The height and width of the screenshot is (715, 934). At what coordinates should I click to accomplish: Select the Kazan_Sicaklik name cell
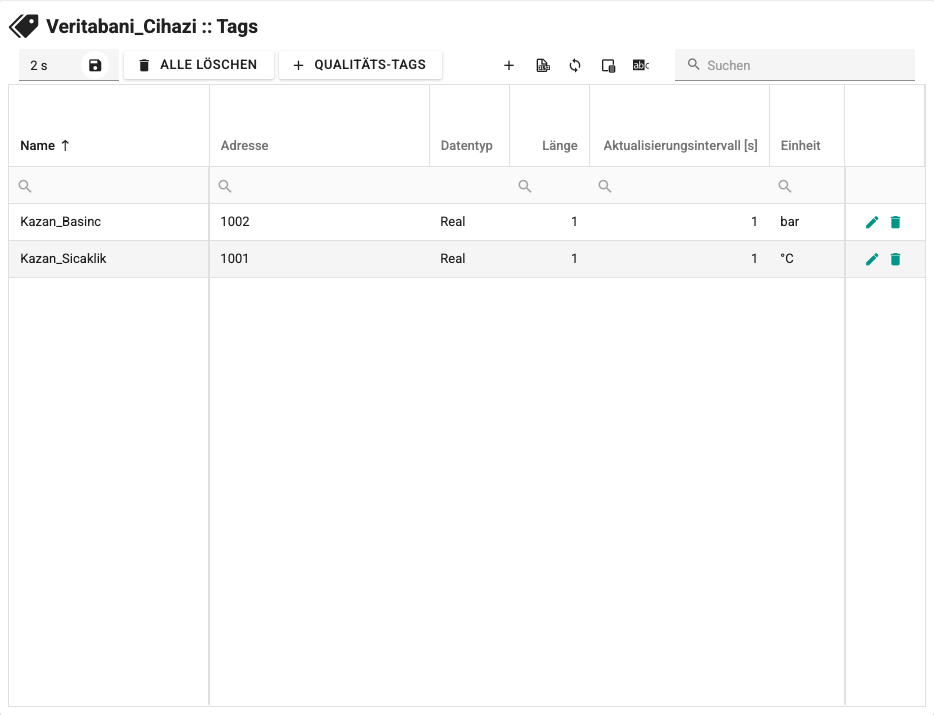(x=108, y=259)
